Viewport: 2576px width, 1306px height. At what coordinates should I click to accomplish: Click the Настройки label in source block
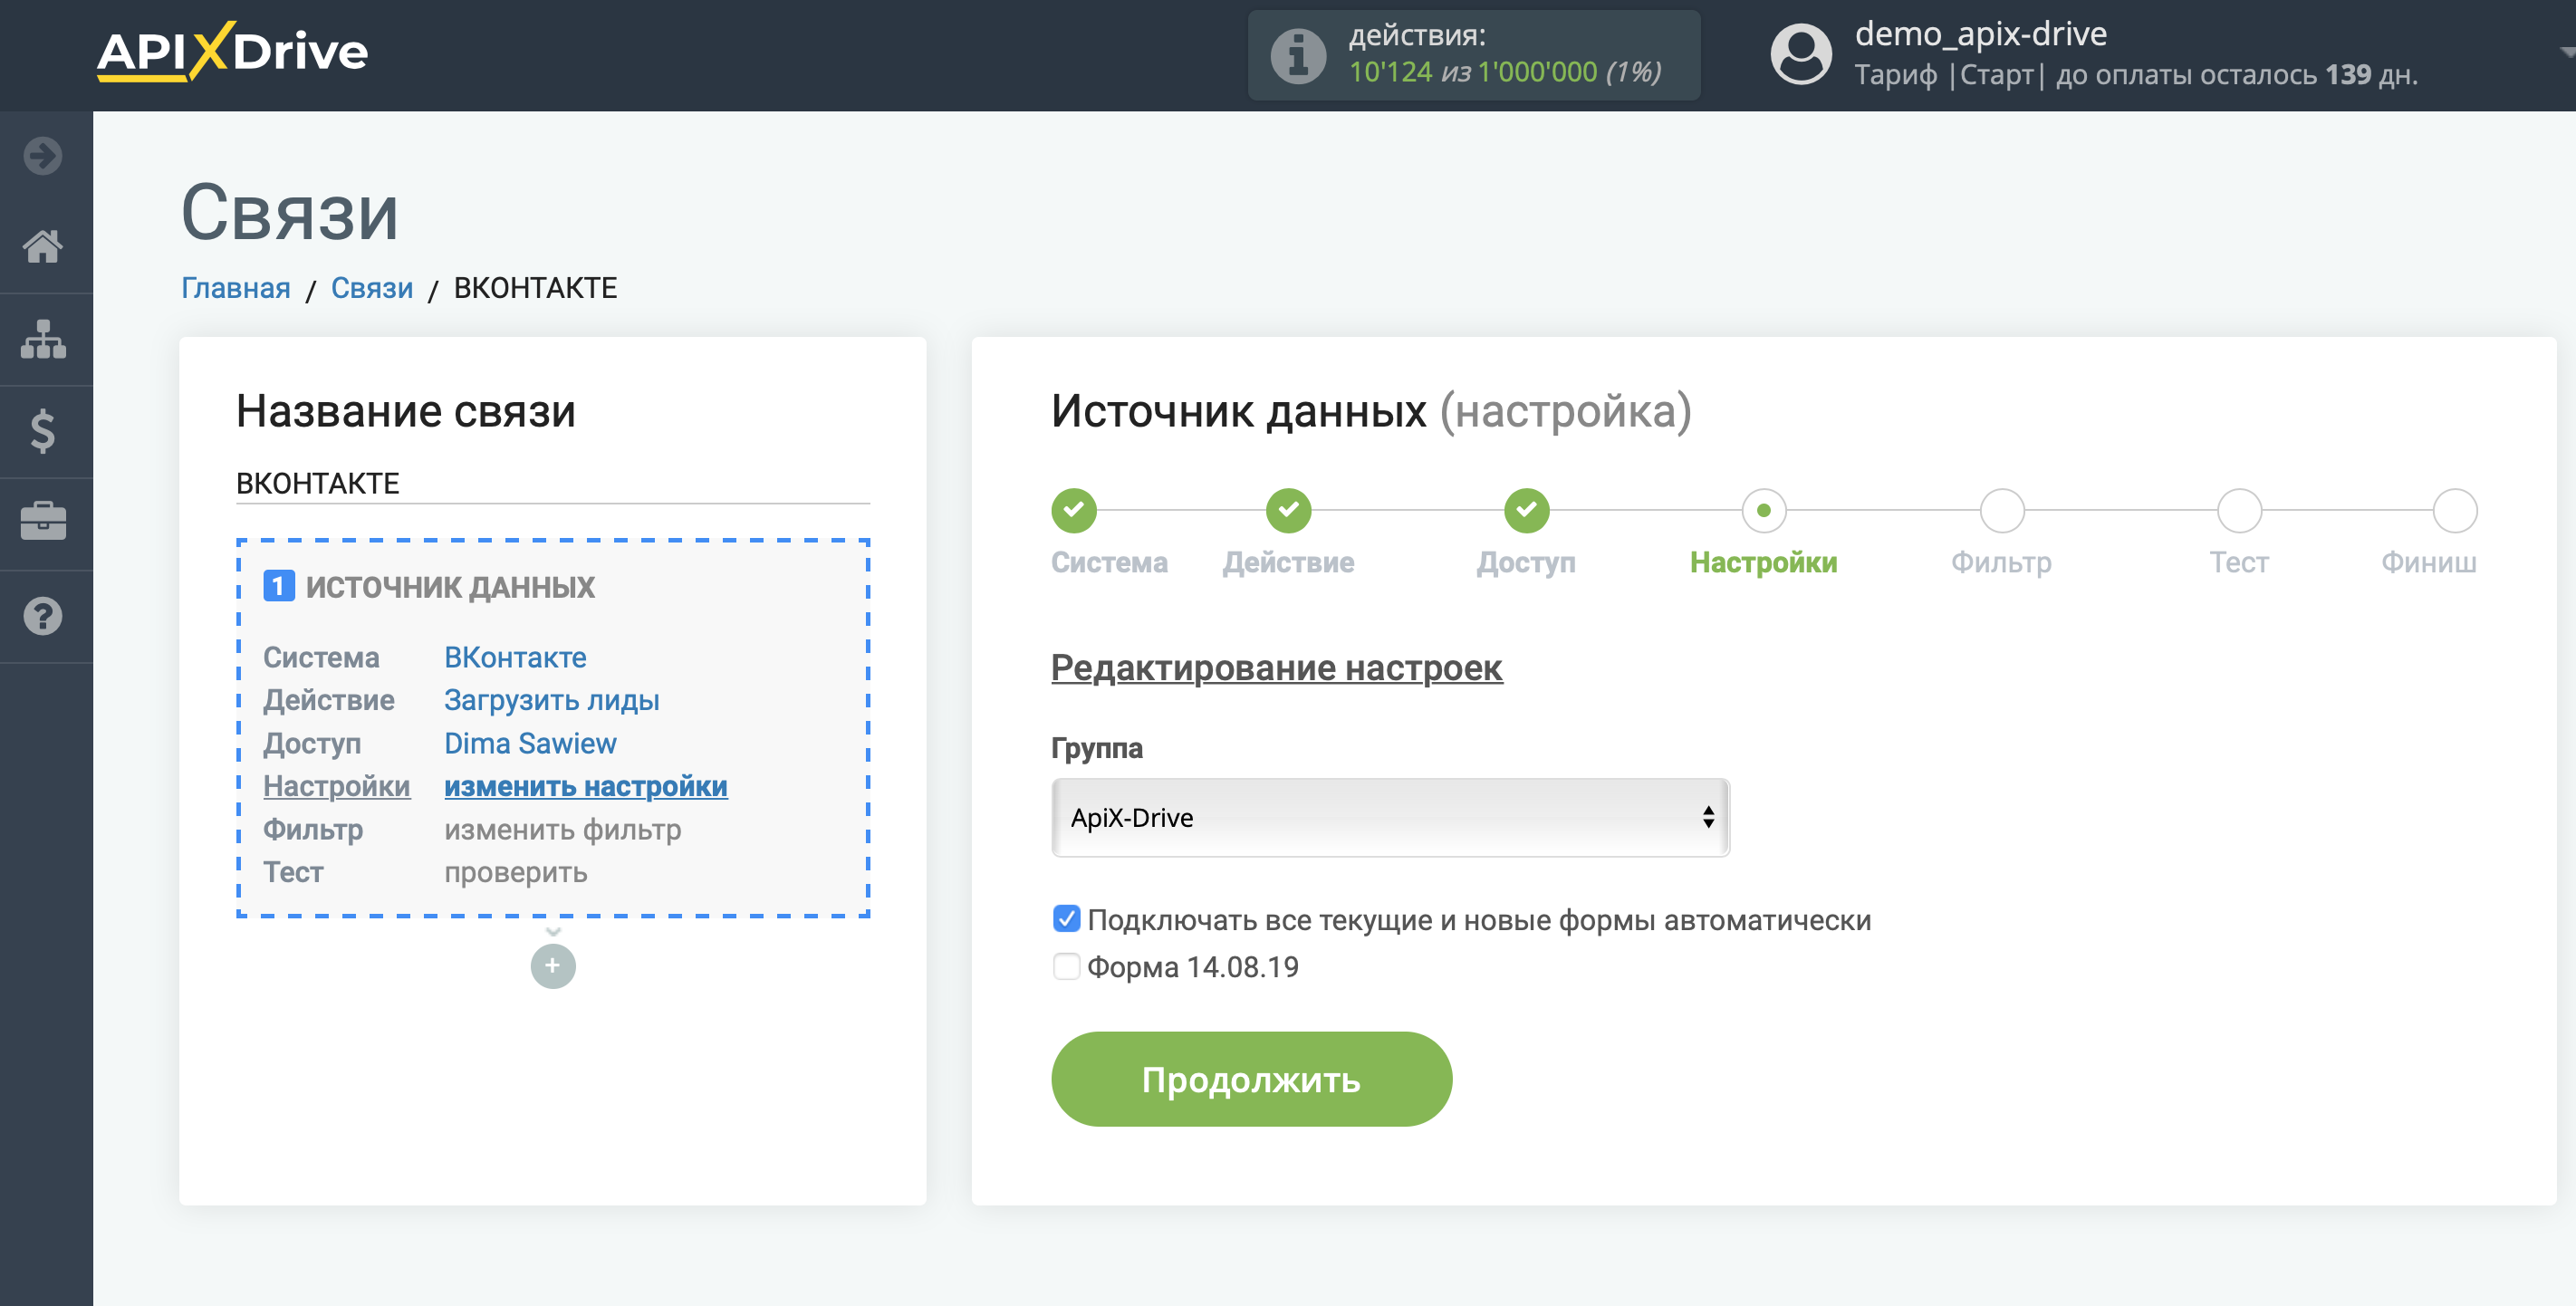tap(337, 786)
